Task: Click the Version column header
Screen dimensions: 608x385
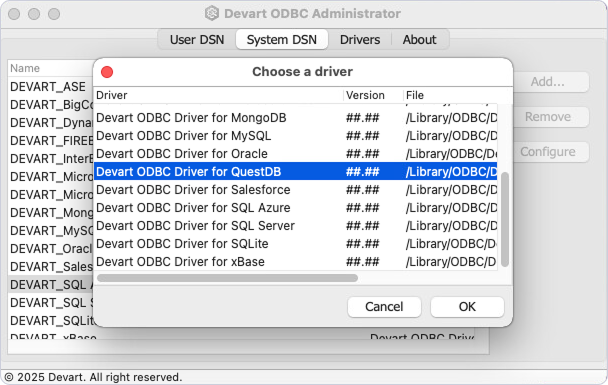Action: 373,95
